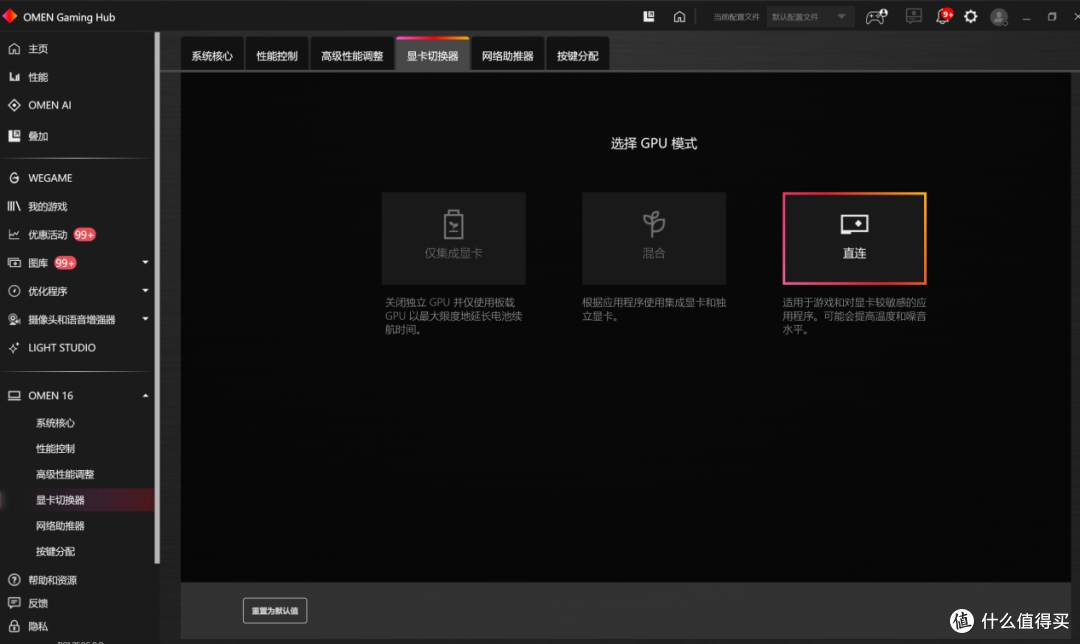Click the OMEN 16 laptop icon
1080x644 pixels.
pyautogui.click(x=14, y=395)
